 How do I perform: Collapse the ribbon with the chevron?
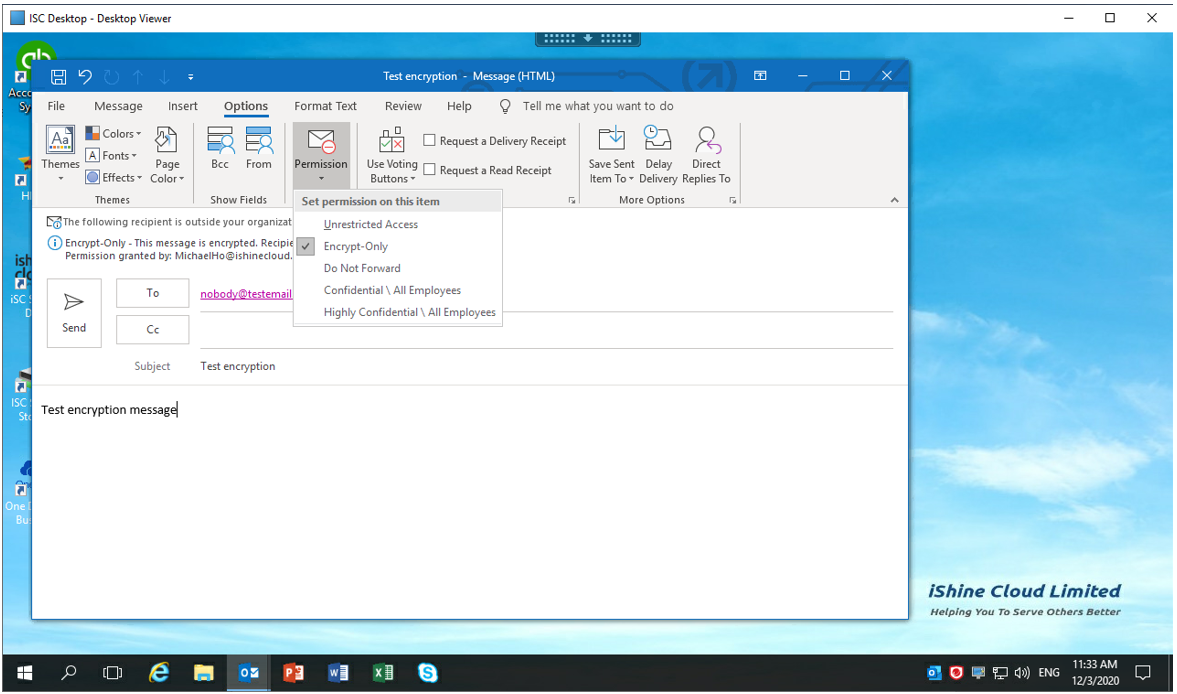(895, 200)
